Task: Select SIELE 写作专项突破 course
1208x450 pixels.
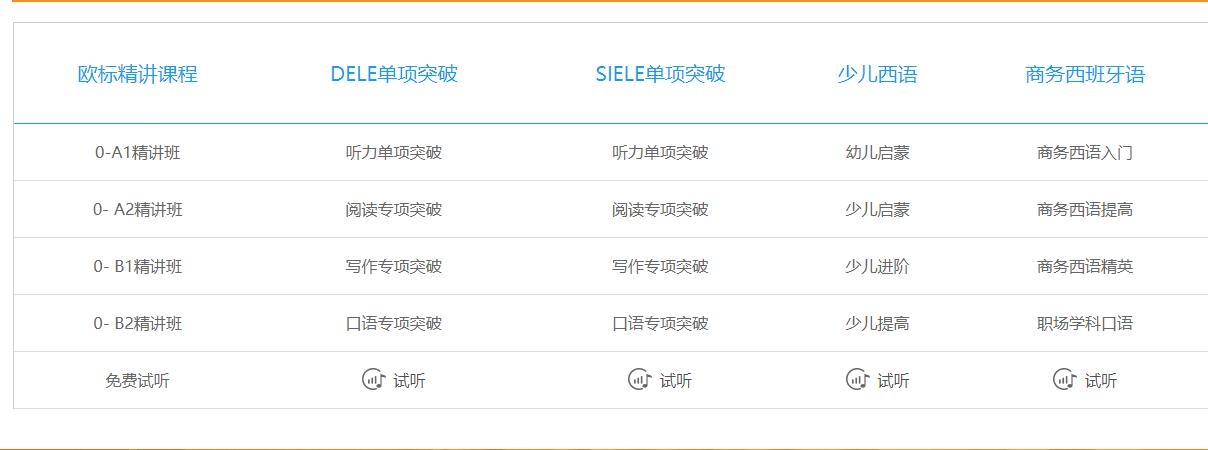Action: (660, 266)
